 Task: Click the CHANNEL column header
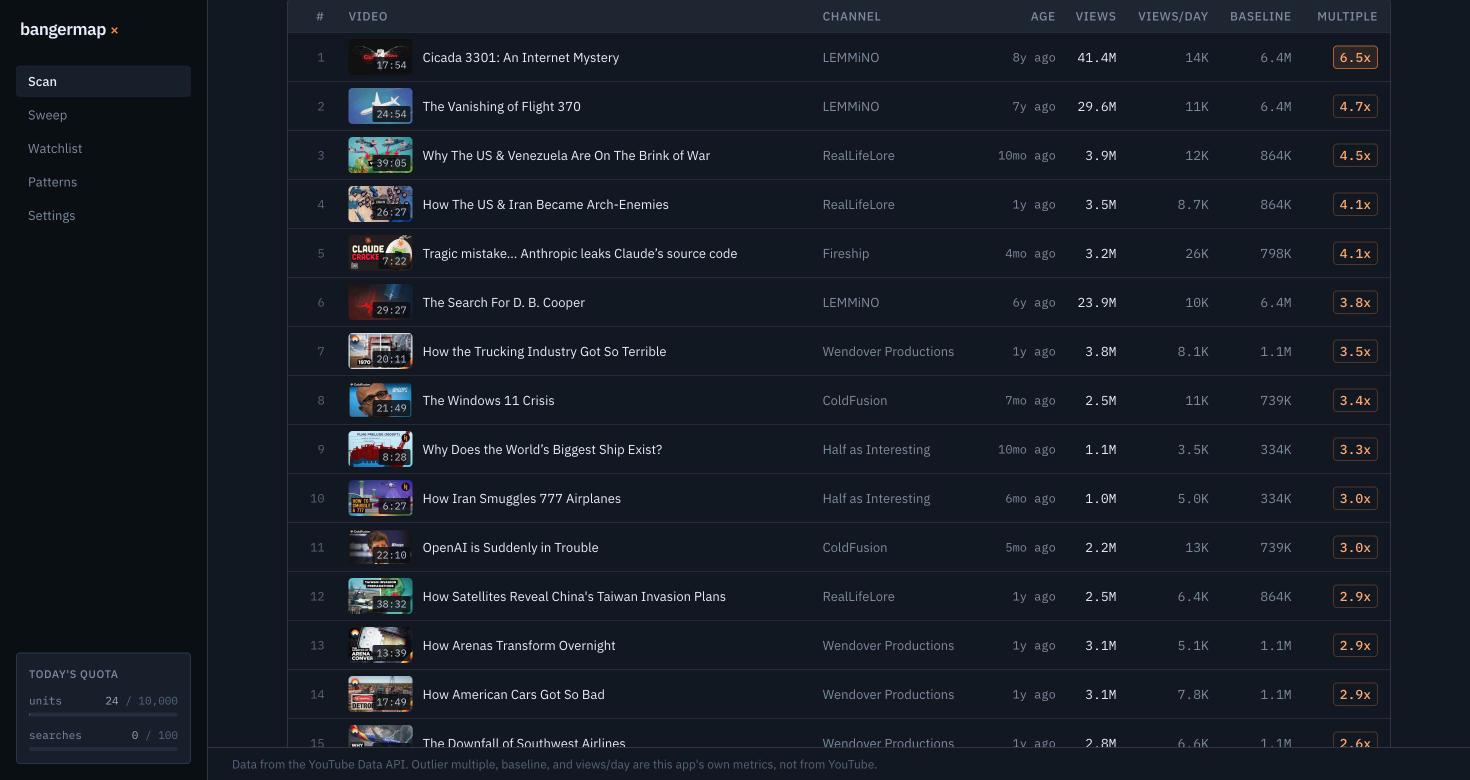pyautogui.click(x=851, y=16)
